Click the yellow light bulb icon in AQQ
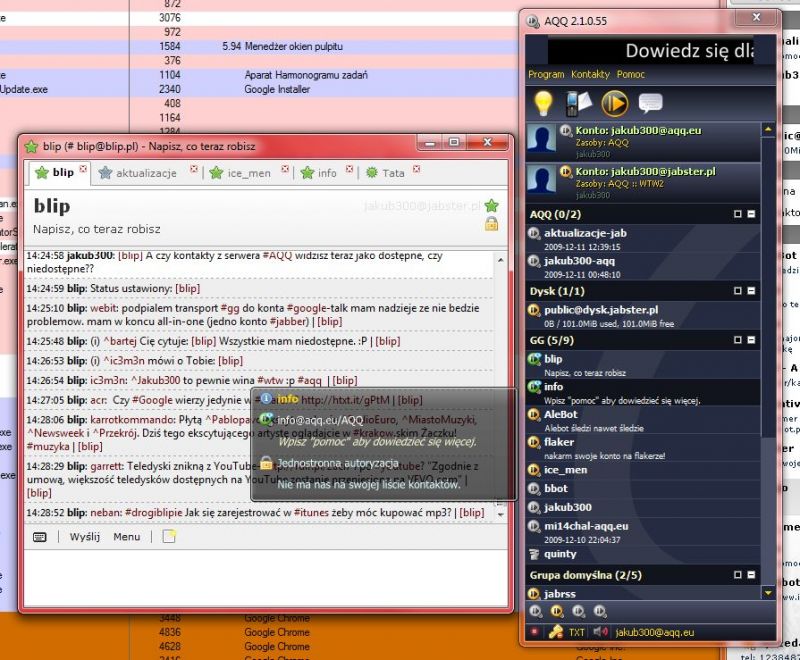Image resolution: width=800 pixels, height=660 pixels. click(543, 103)
